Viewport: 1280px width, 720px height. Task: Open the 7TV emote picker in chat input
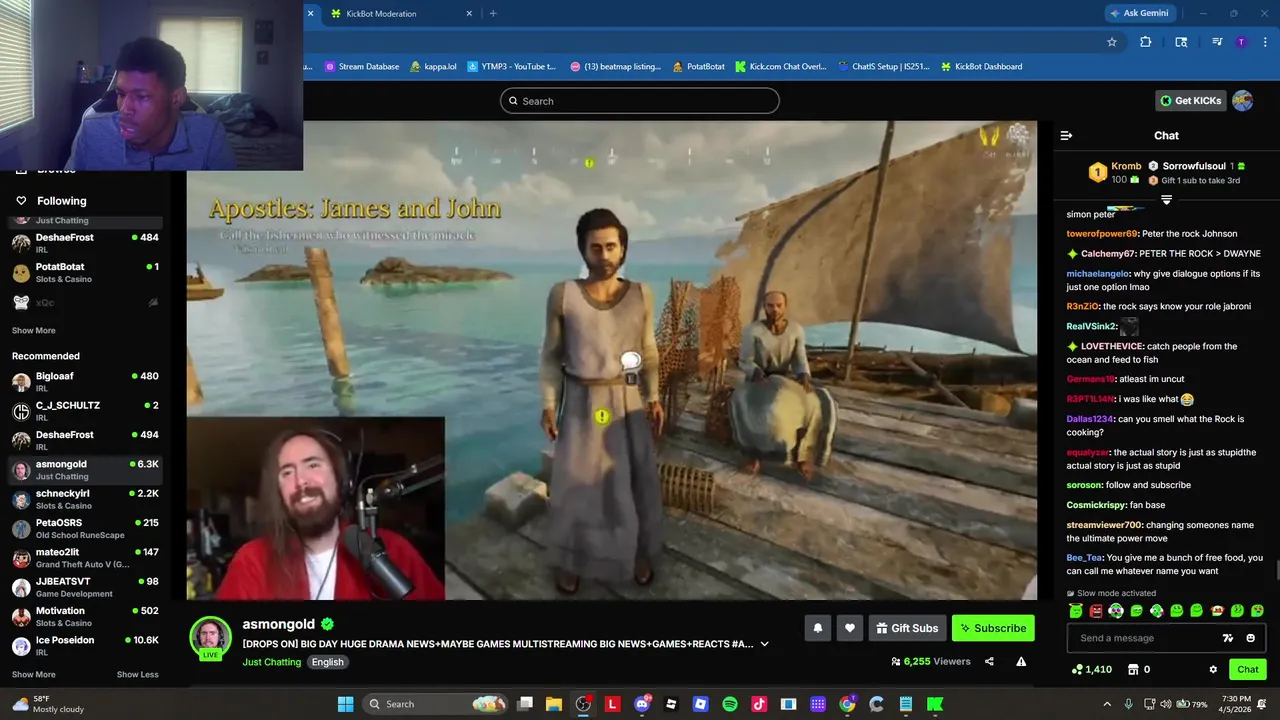pos(1228,638)
